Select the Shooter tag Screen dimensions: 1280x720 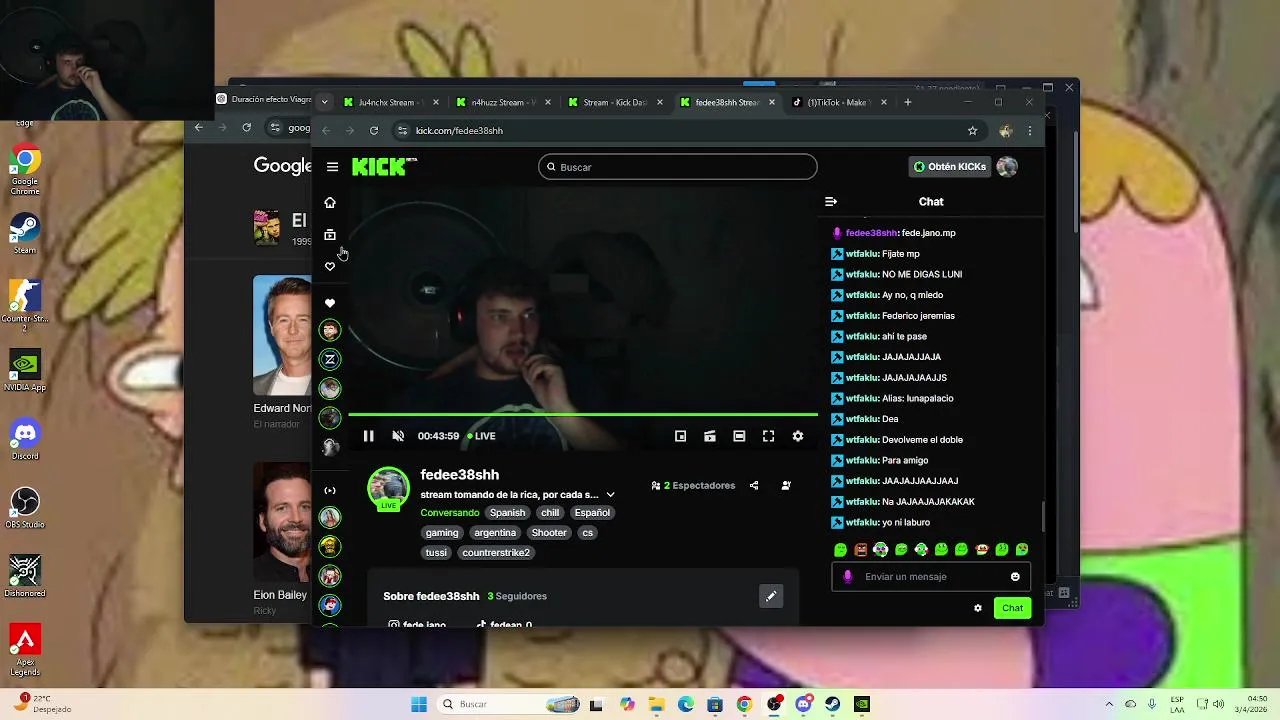(x=549, y=532)
